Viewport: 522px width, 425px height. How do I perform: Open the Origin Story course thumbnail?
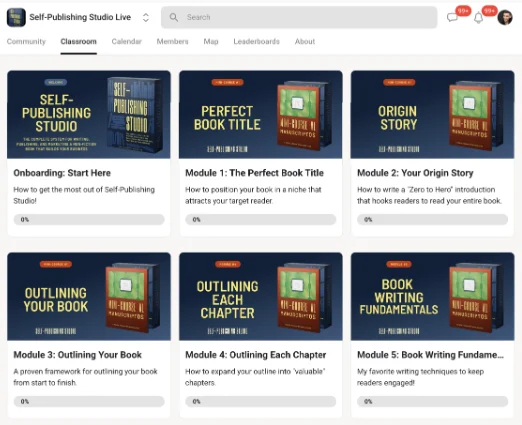point(432,114)
